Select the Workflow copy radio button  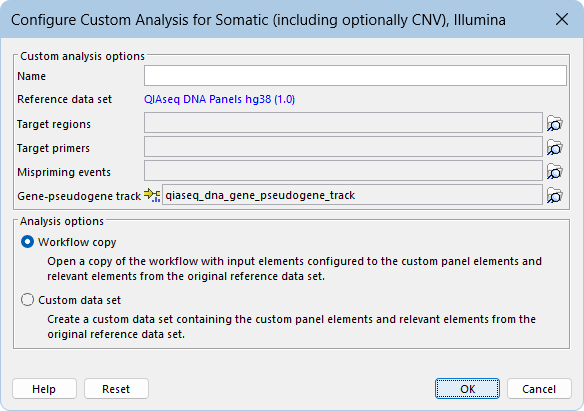click(x=28, y=242)
